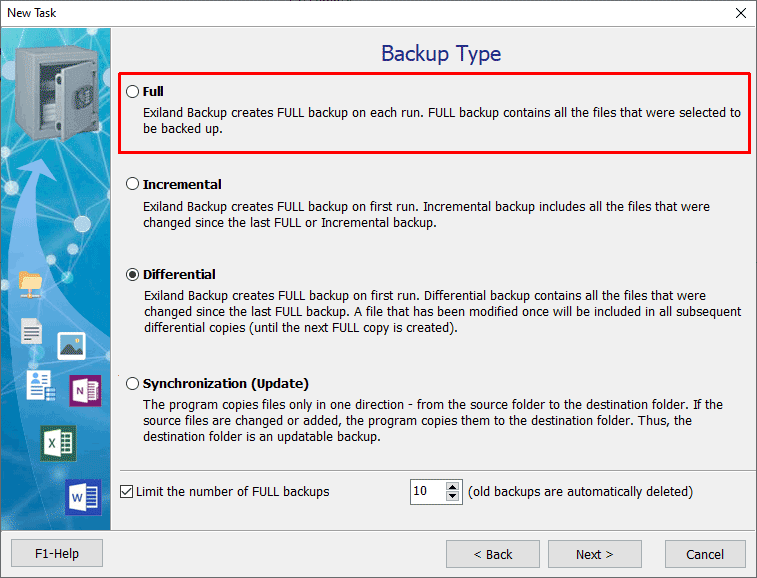Click the Word icon in the sidebar
The height and width of the screenshot is (578, 757).
point(84,497)
